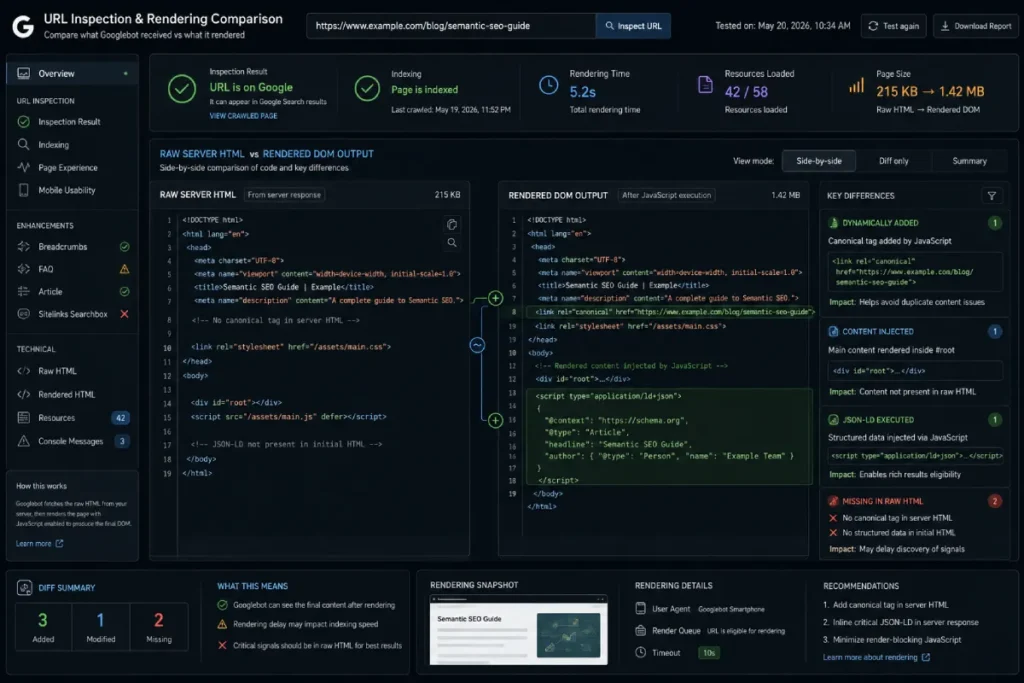The image size is (1024, 683).
Task: Click the Google G logo
Action: (x=23, y=26)
